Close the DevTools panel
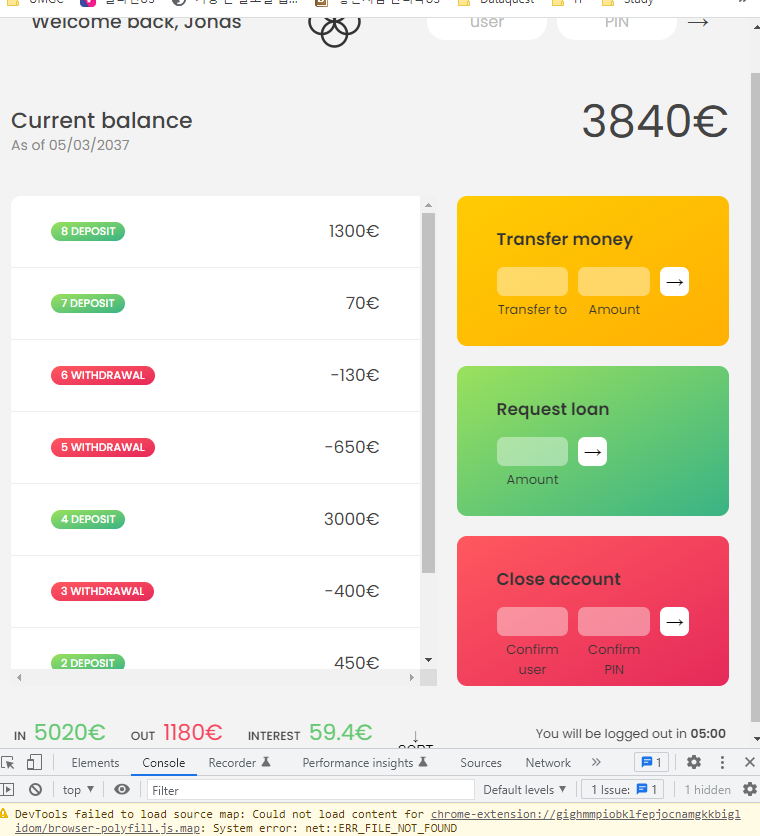The width and height of the screenshot is (760, 836). [x=749, y=762]
